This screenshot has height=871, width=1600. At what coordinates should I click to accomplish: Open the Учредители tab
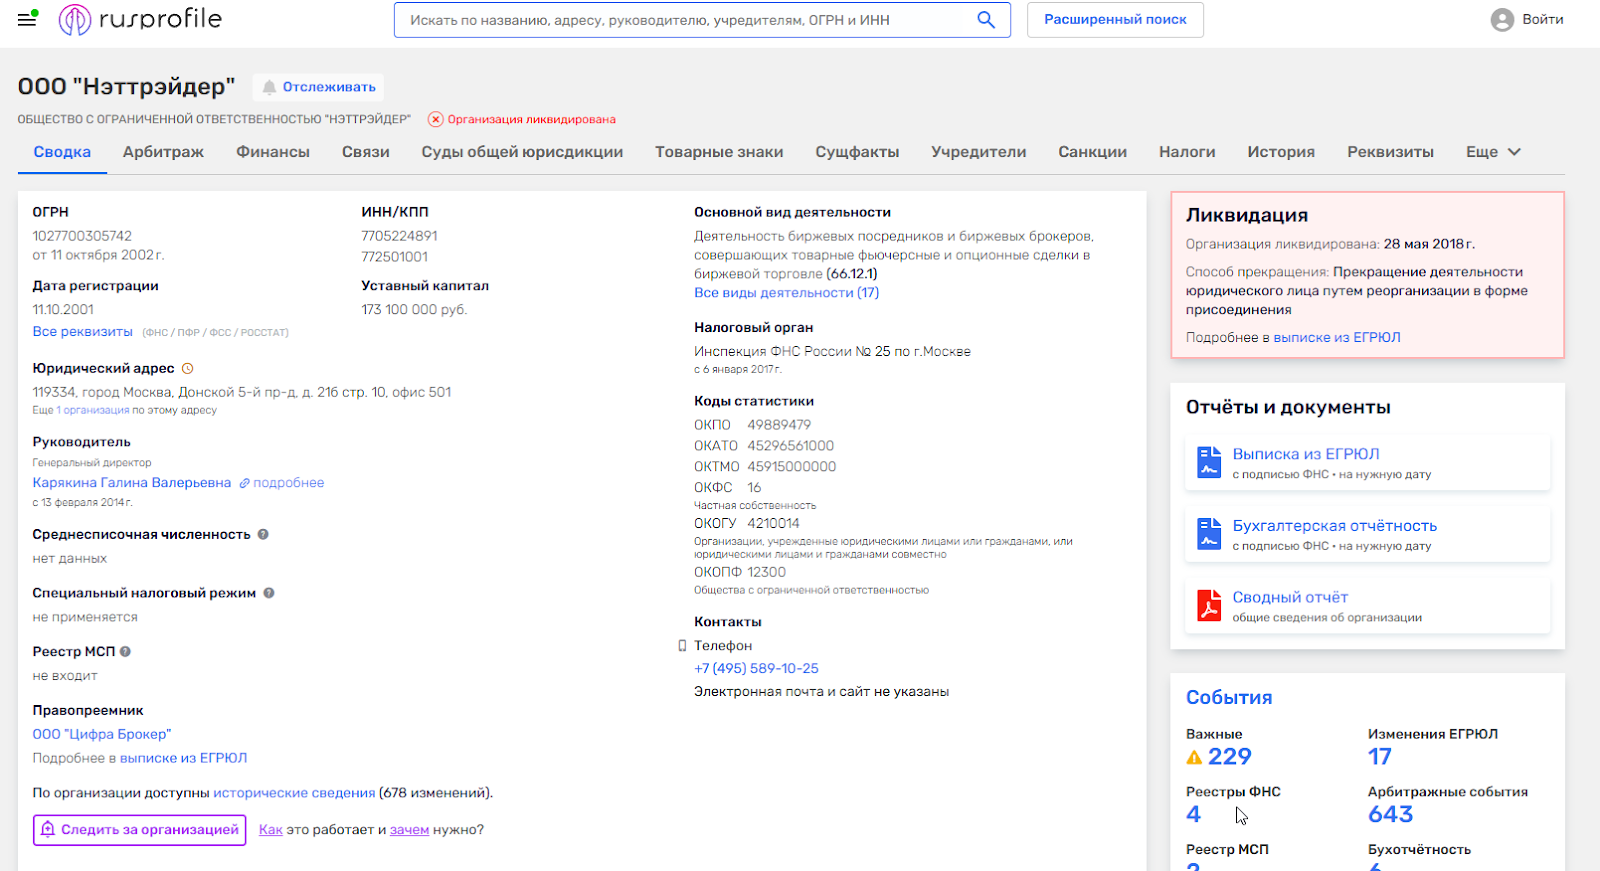979,152
